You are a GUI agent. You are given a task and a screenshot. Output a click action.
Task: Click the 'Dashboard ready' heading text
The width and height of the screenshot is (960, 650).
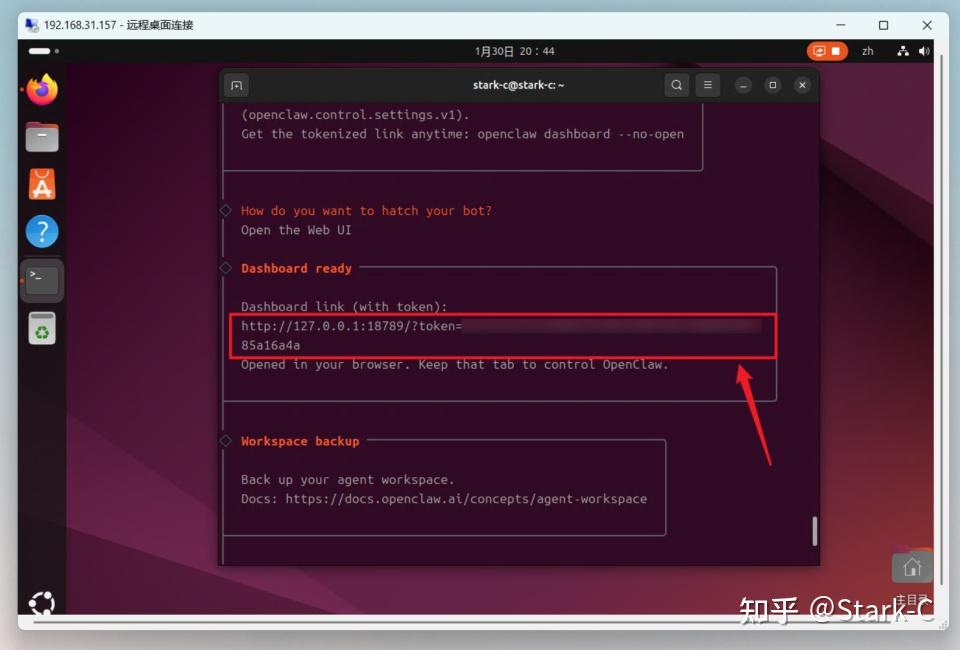(296, 269)
